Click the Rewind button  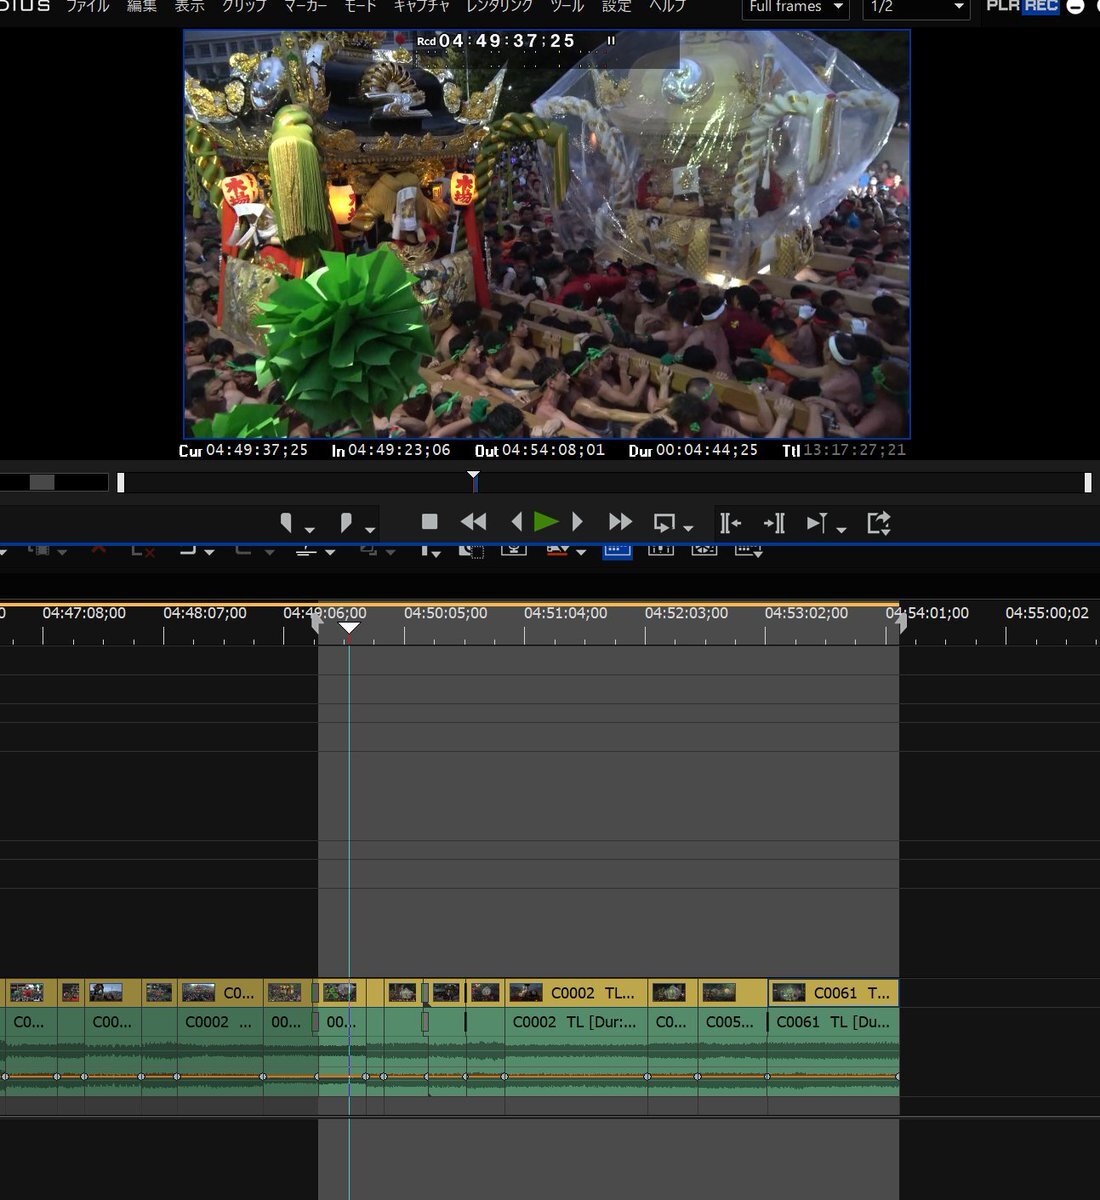pyautogui.click(x=473, y=522)
